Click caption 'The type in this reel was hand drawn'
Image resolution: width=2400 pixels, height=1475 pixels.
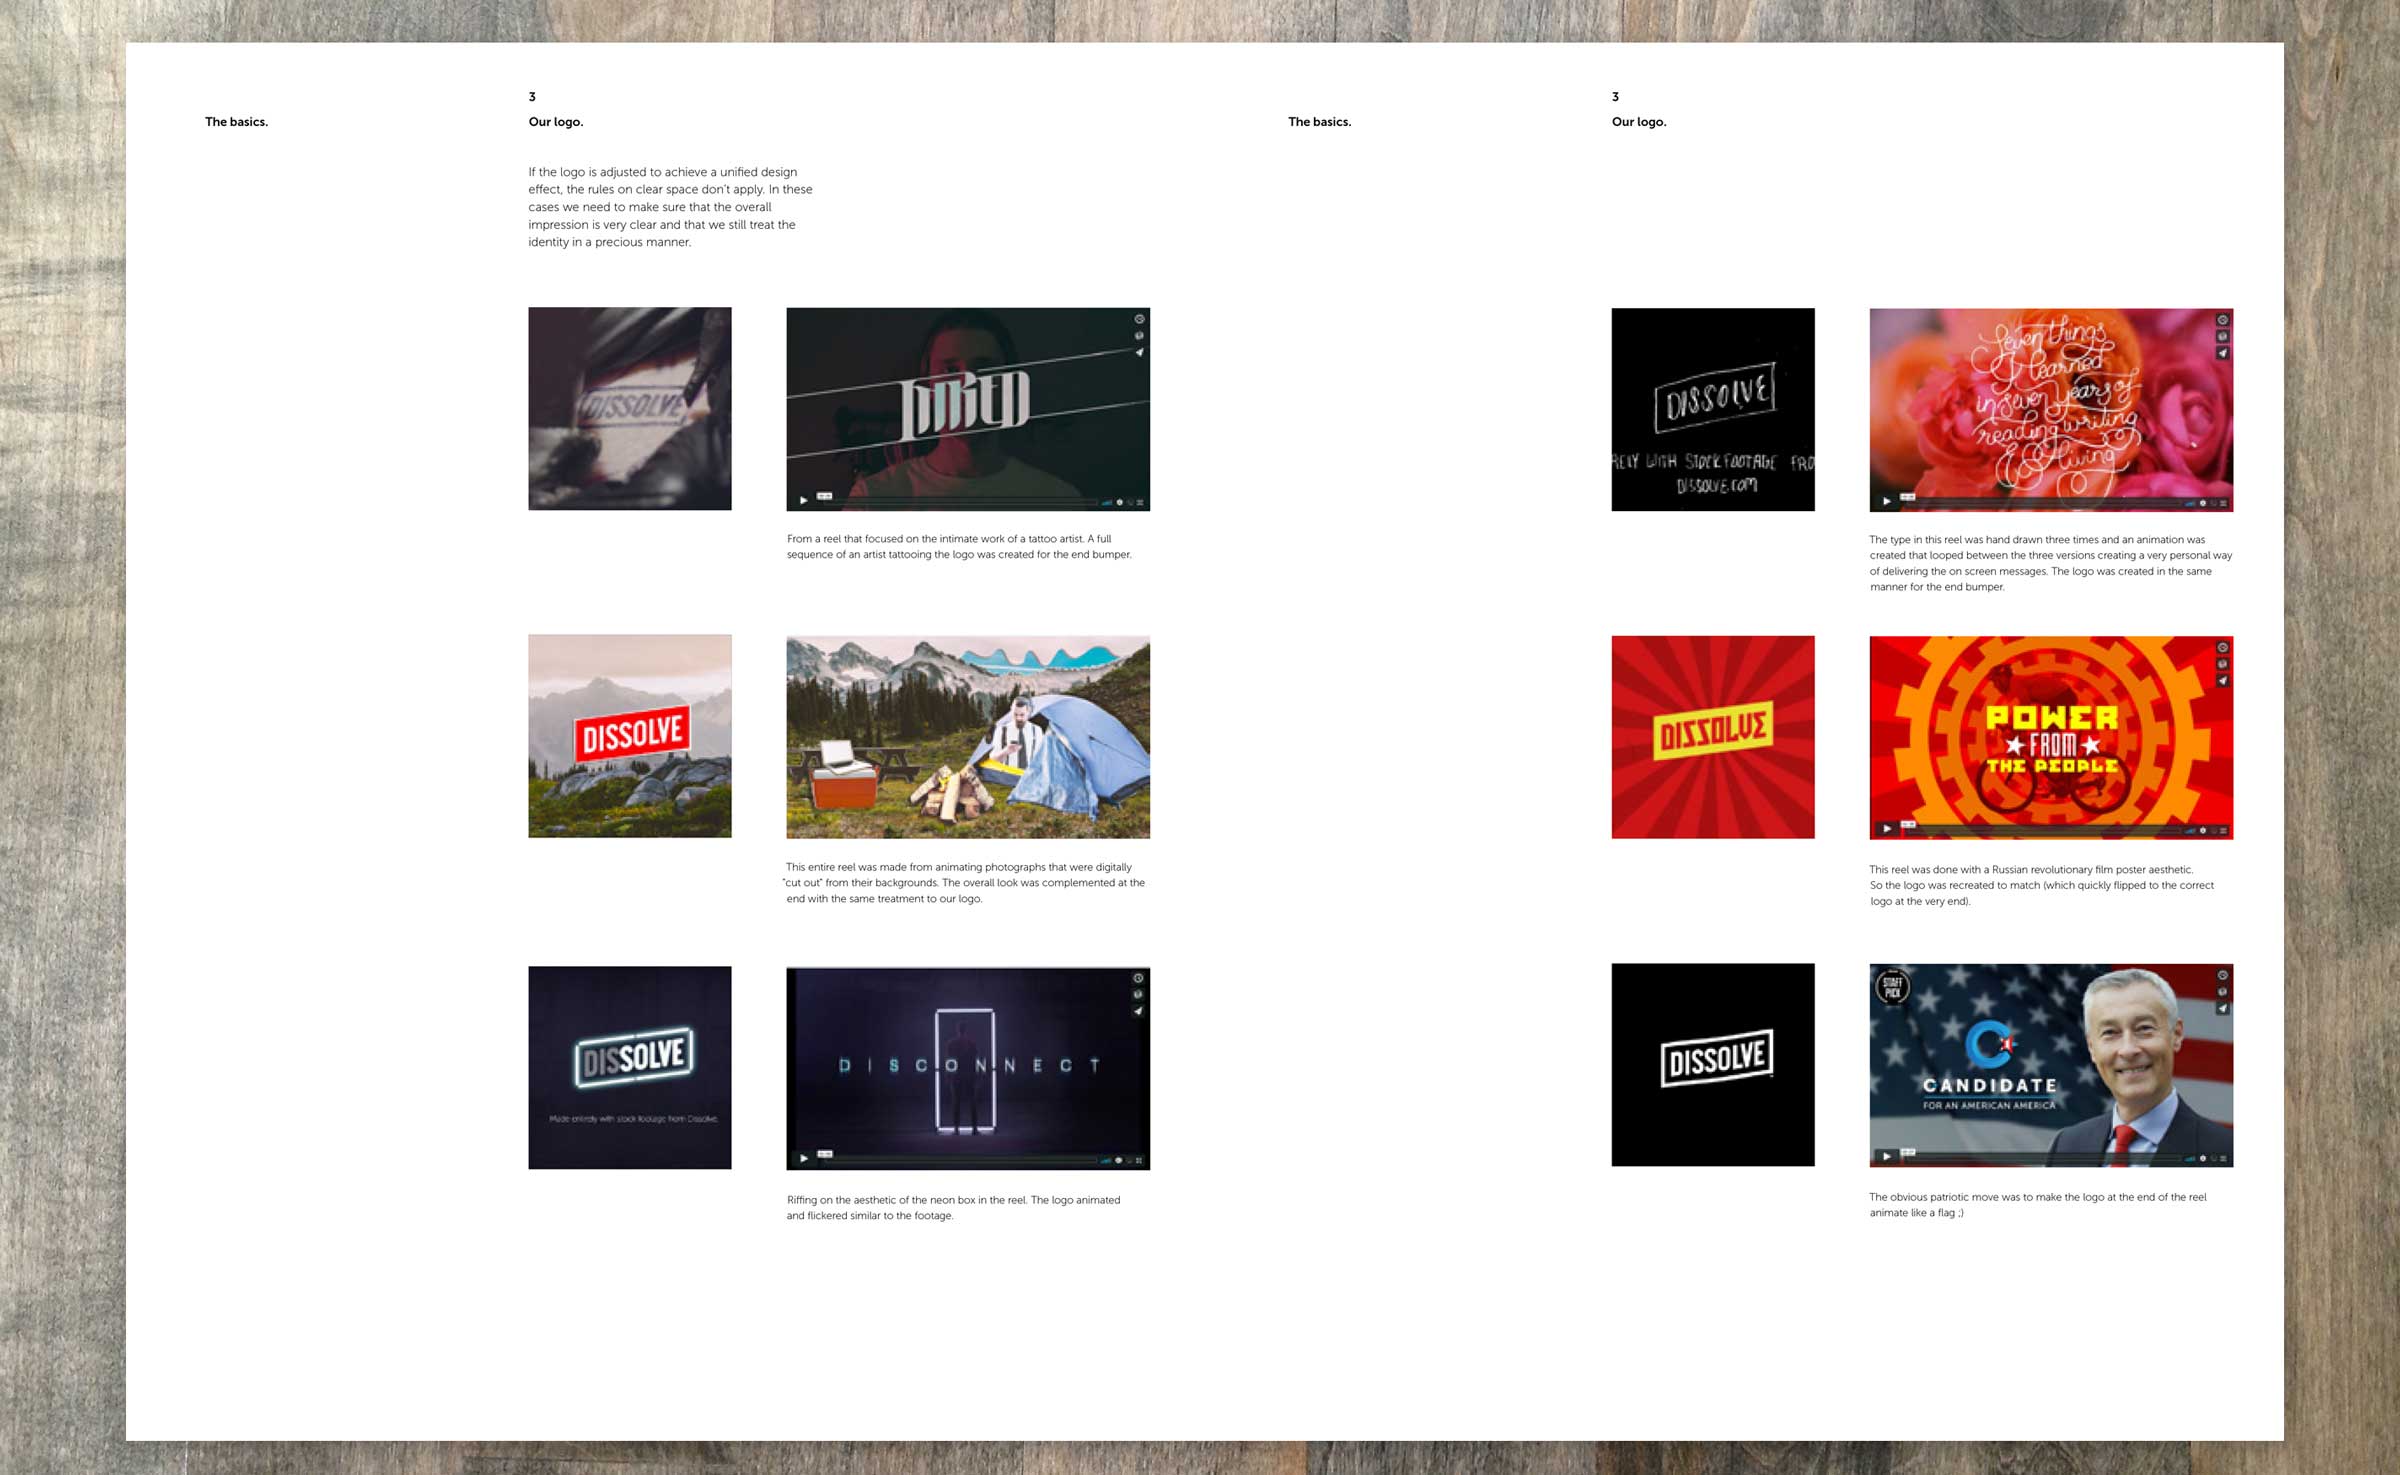pyautogui.click(x=2050, y=563)
